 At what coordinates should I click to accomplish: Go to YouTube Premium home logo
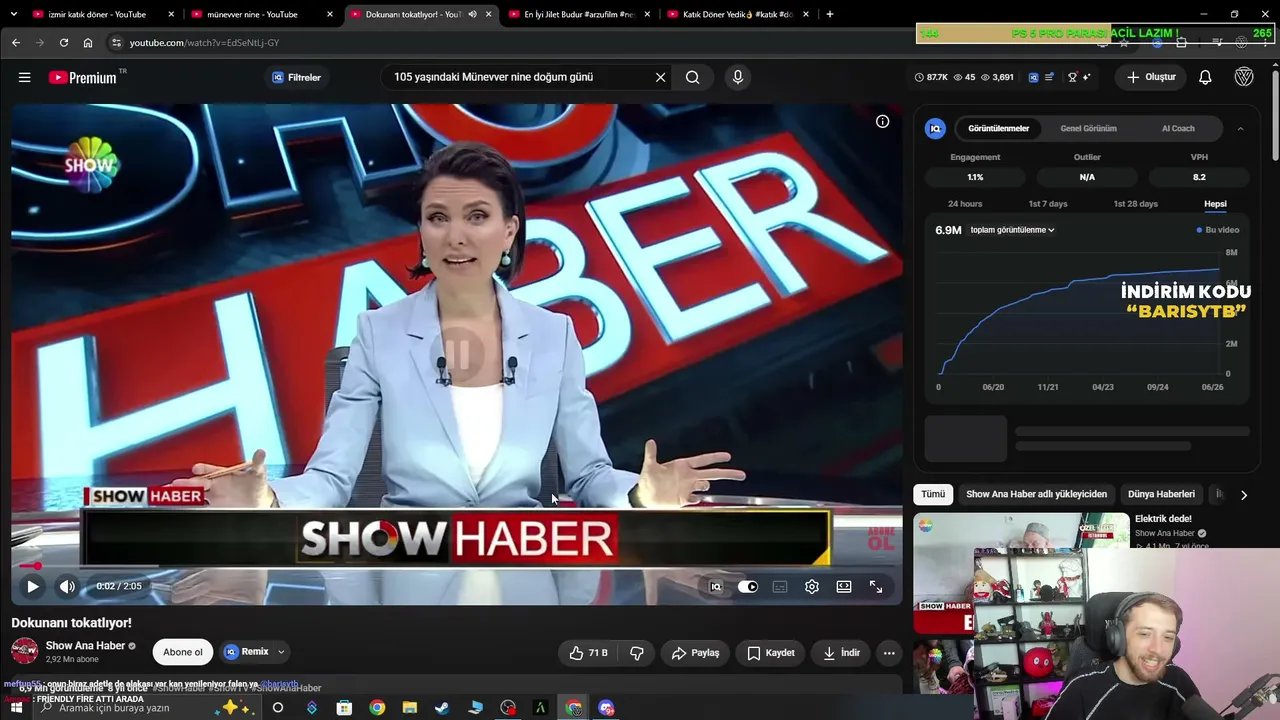[83, 77]
